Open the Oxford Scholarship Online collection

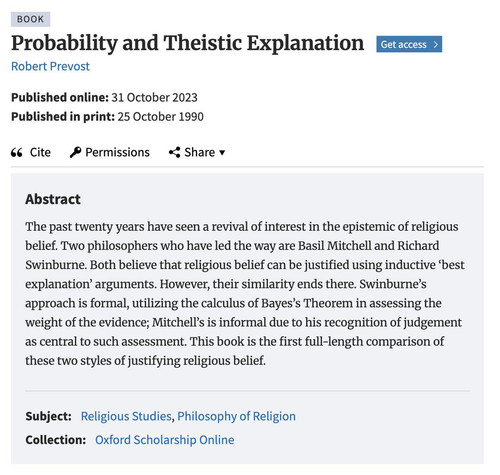point(165,440)
